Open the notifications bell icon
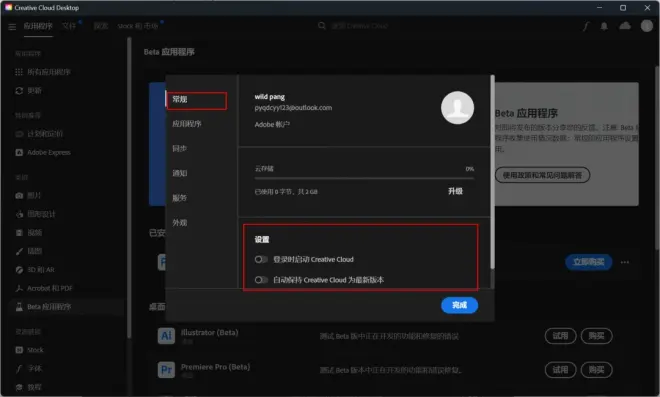This screenshot has width=660, height=397. [604, 26]
